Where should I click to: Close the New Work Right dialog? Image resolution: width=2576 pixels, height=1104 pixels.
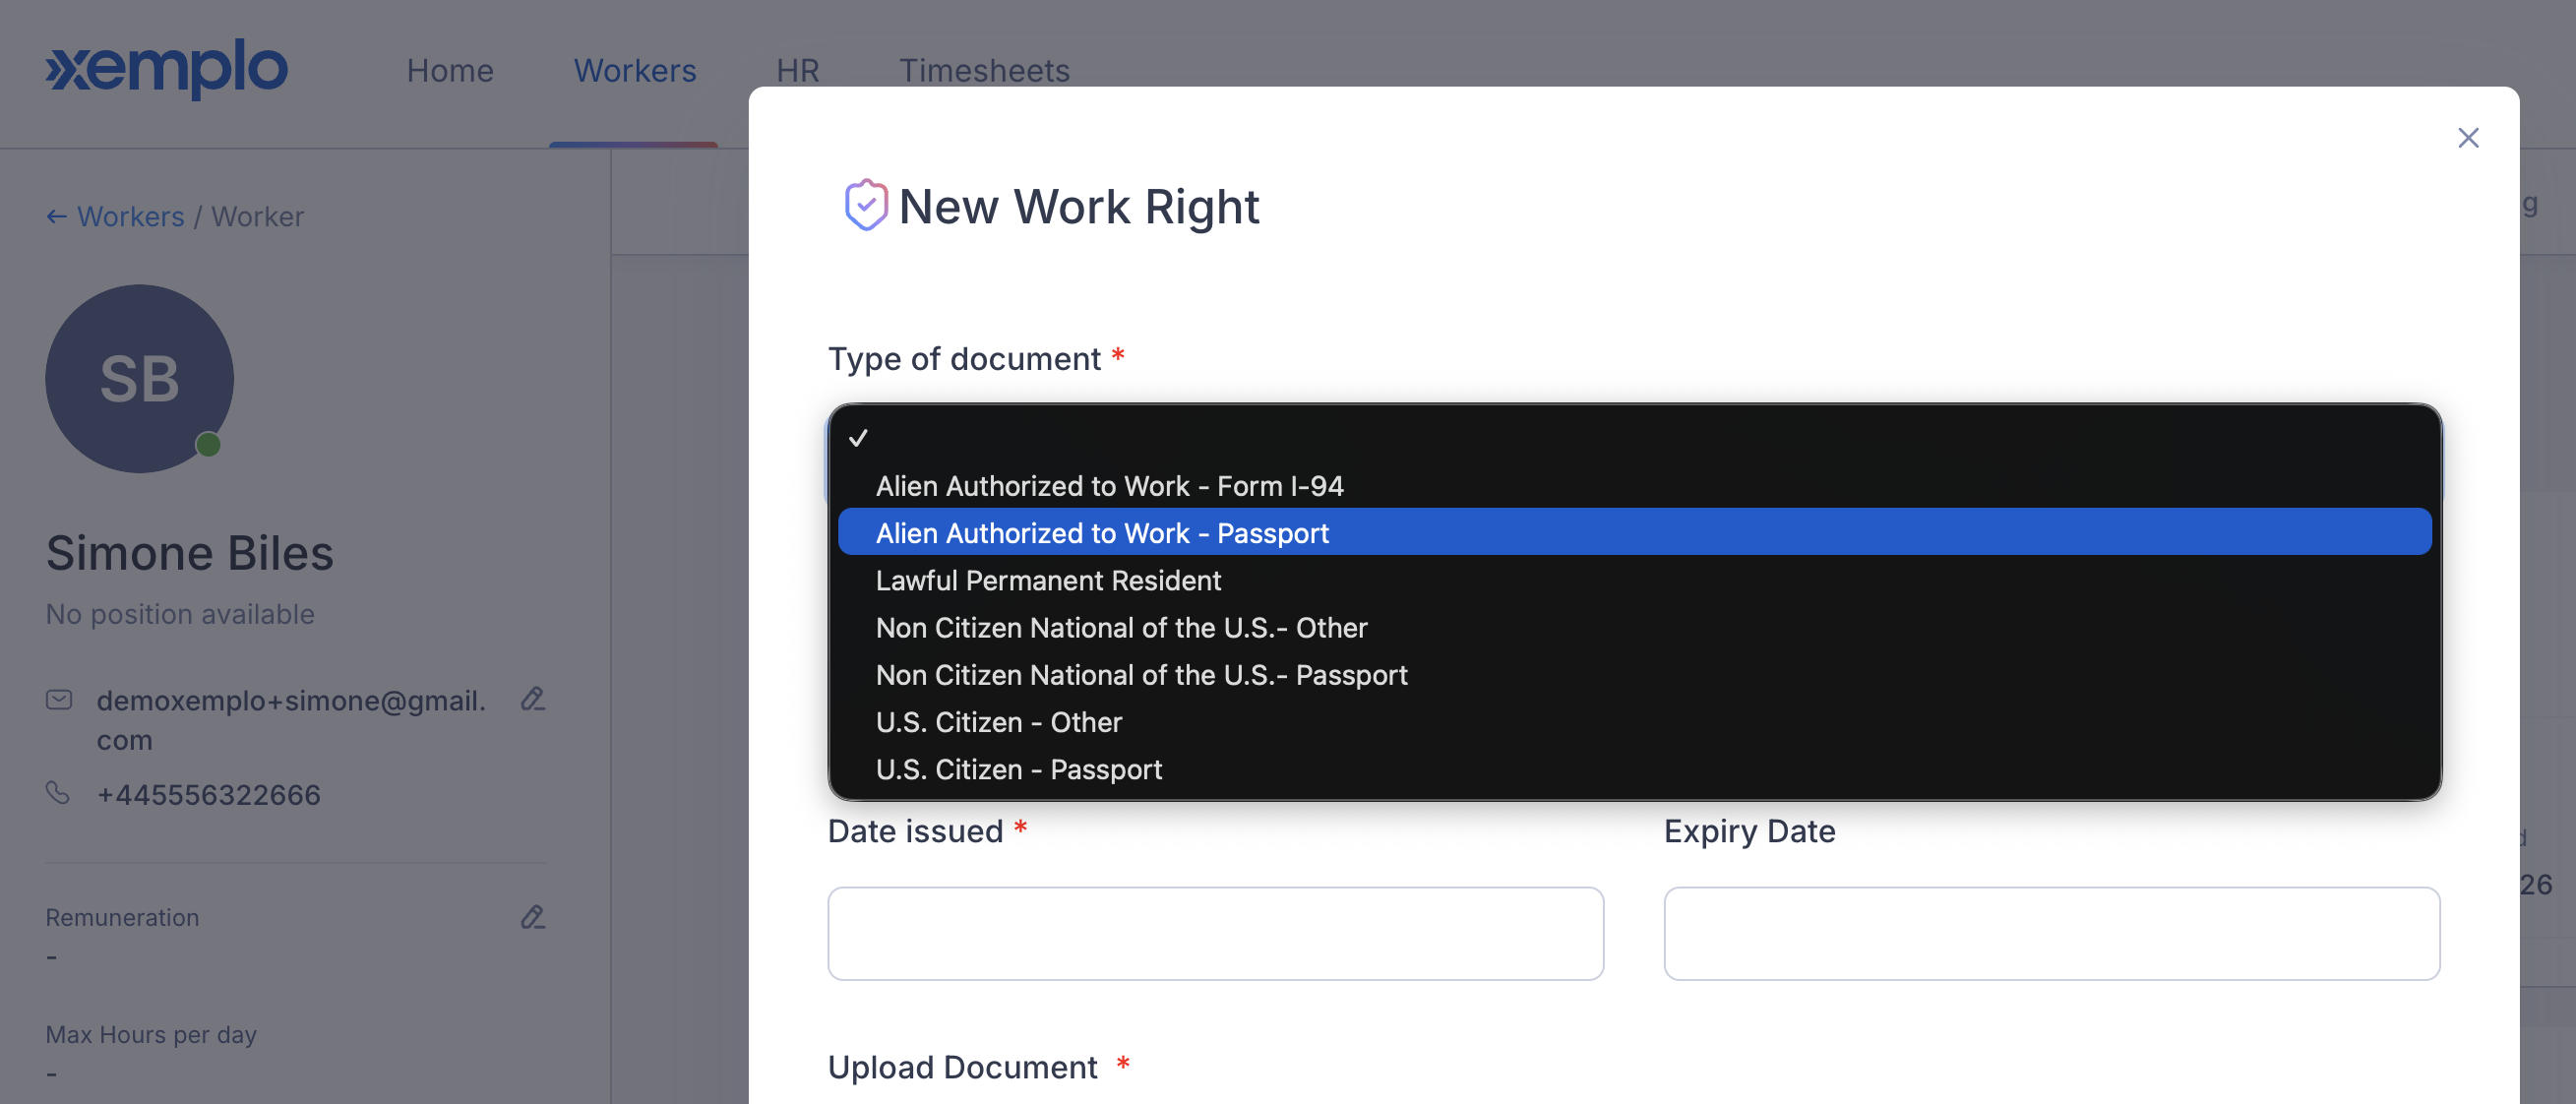(x=2467, y=137)
